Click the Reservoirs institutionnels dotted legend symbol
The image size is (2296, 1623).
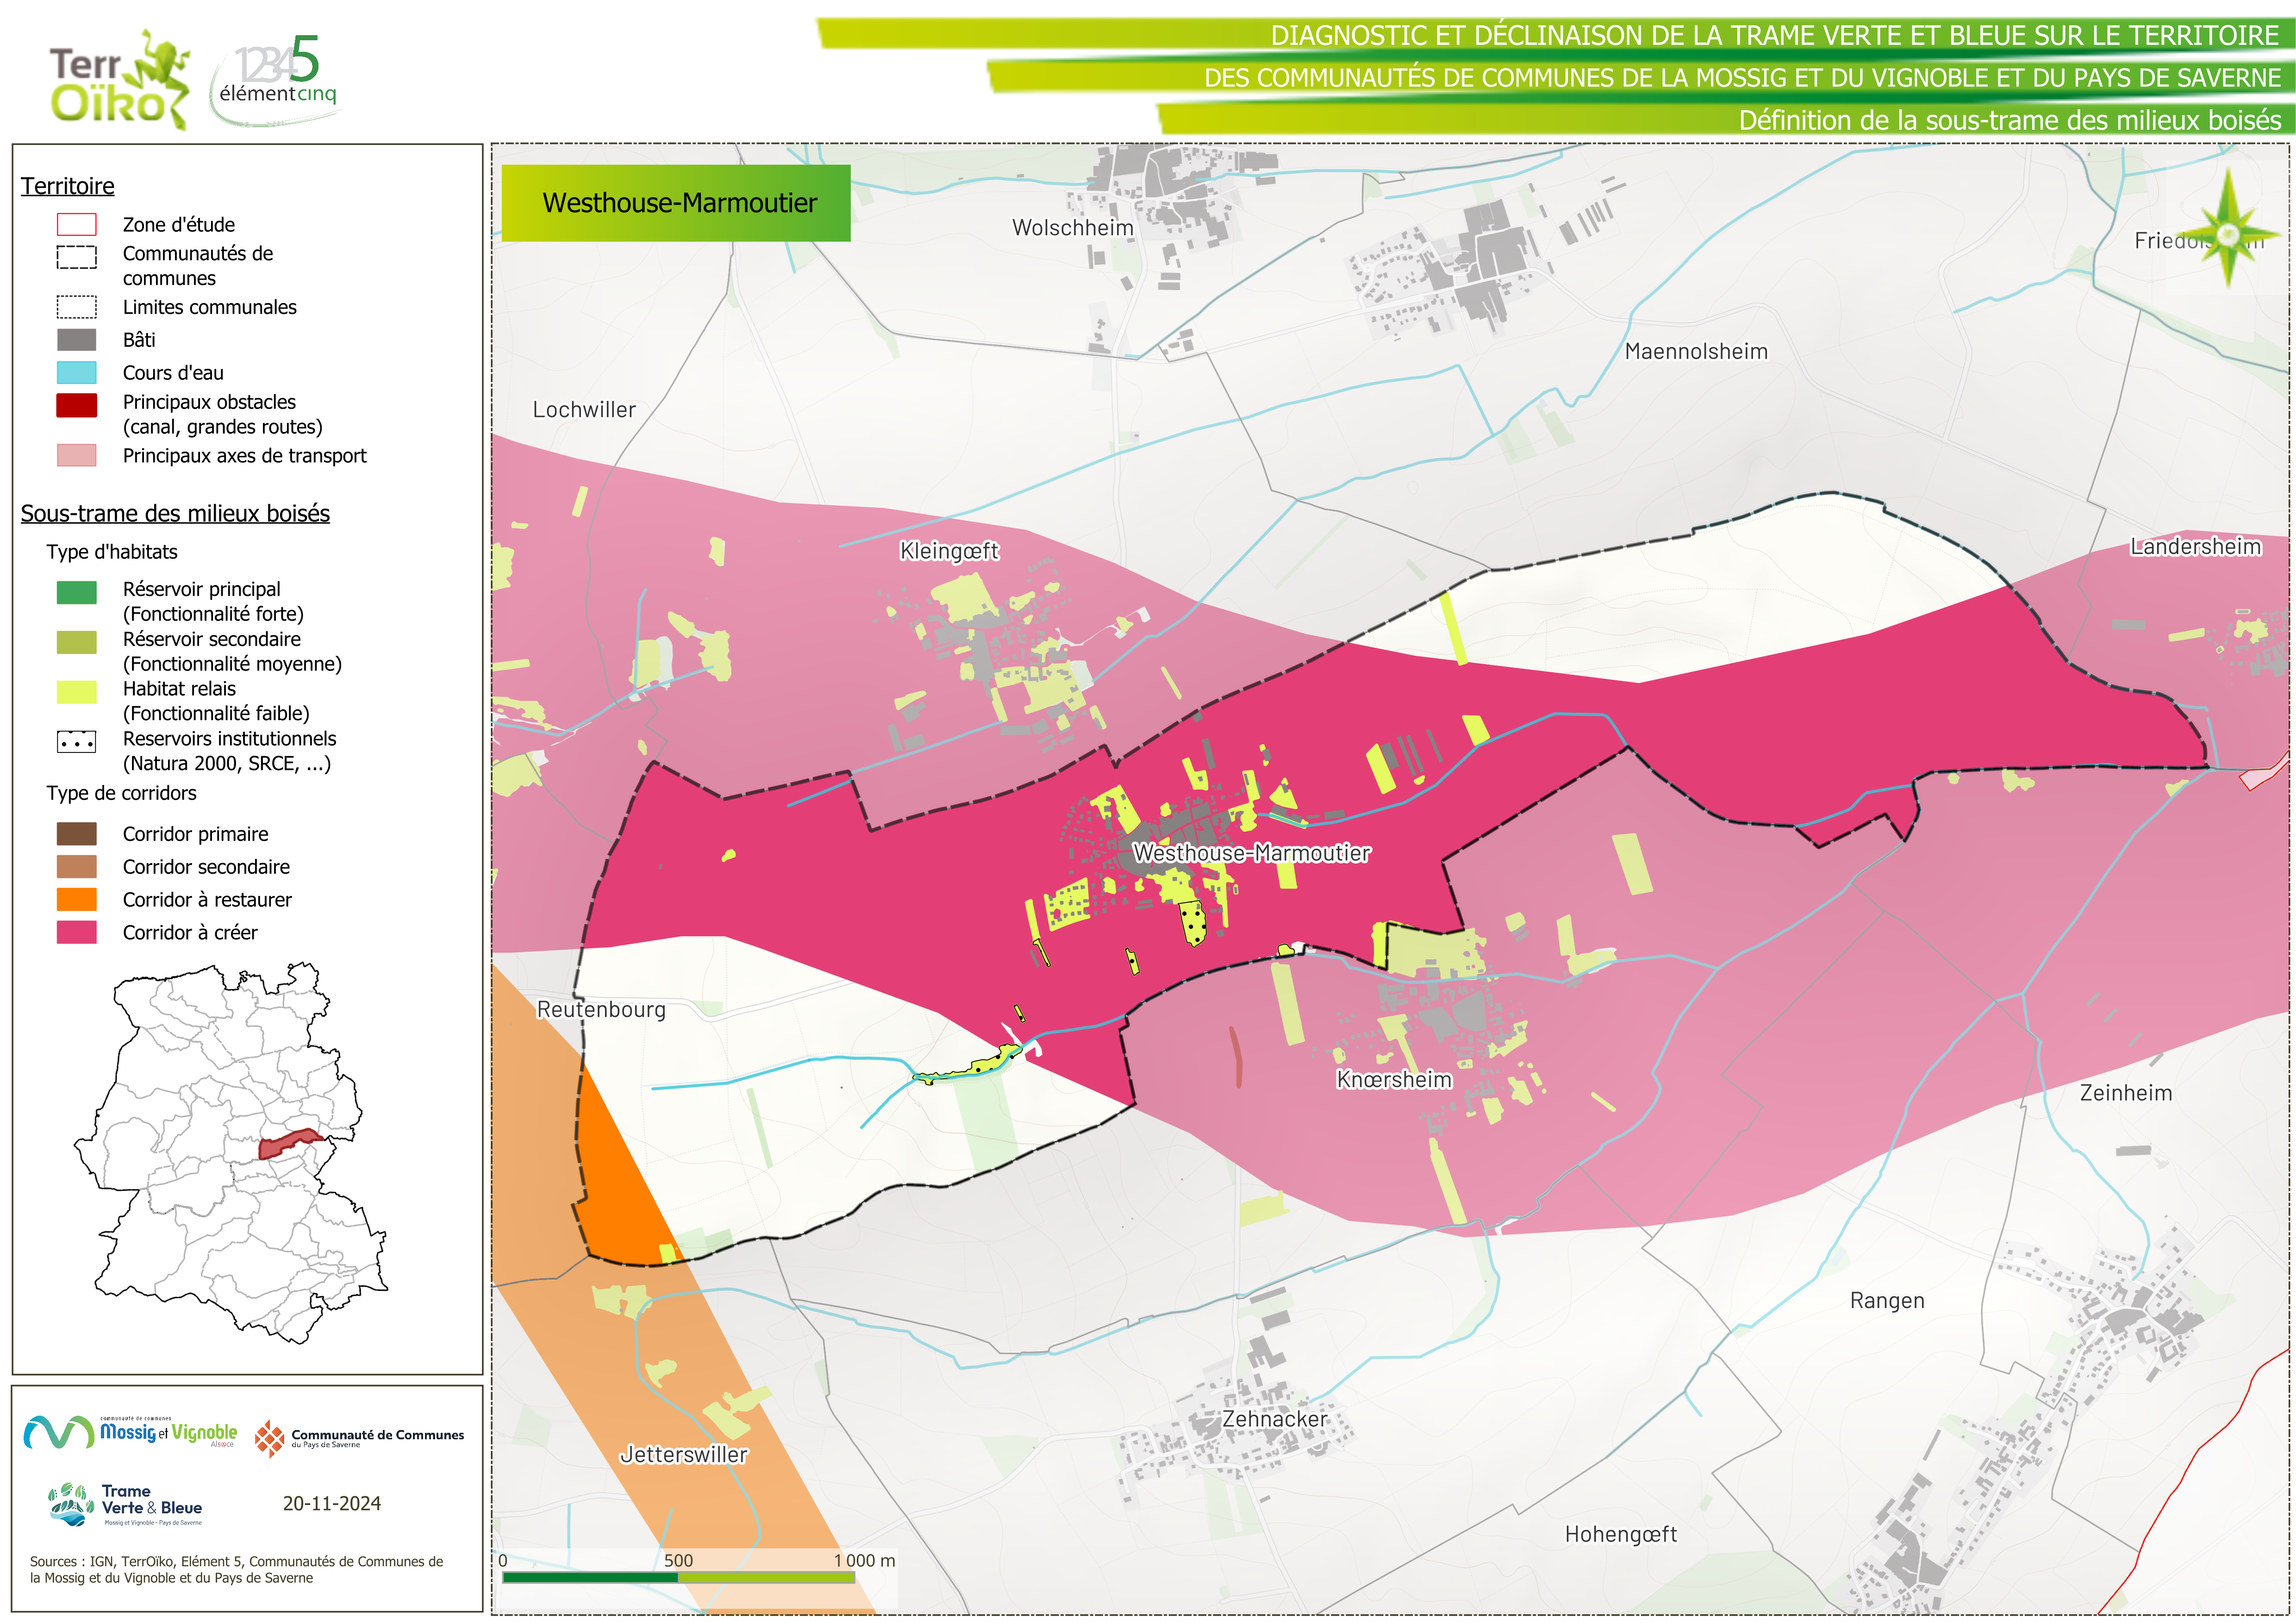click(77, 742)
